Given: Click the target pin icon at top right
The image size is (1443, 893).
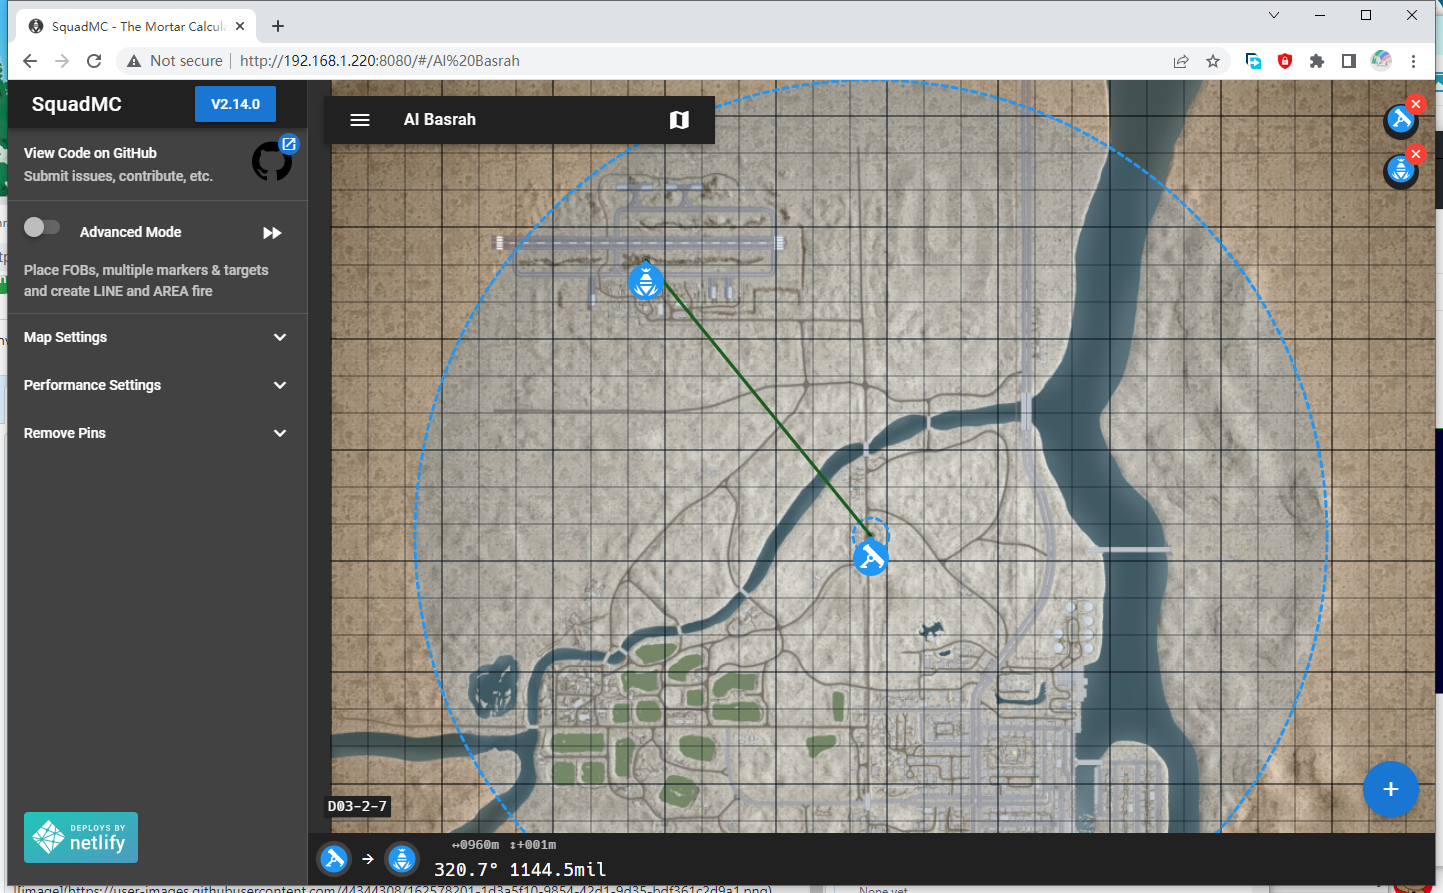Looking at the screenshot, I should point(1400,171).
